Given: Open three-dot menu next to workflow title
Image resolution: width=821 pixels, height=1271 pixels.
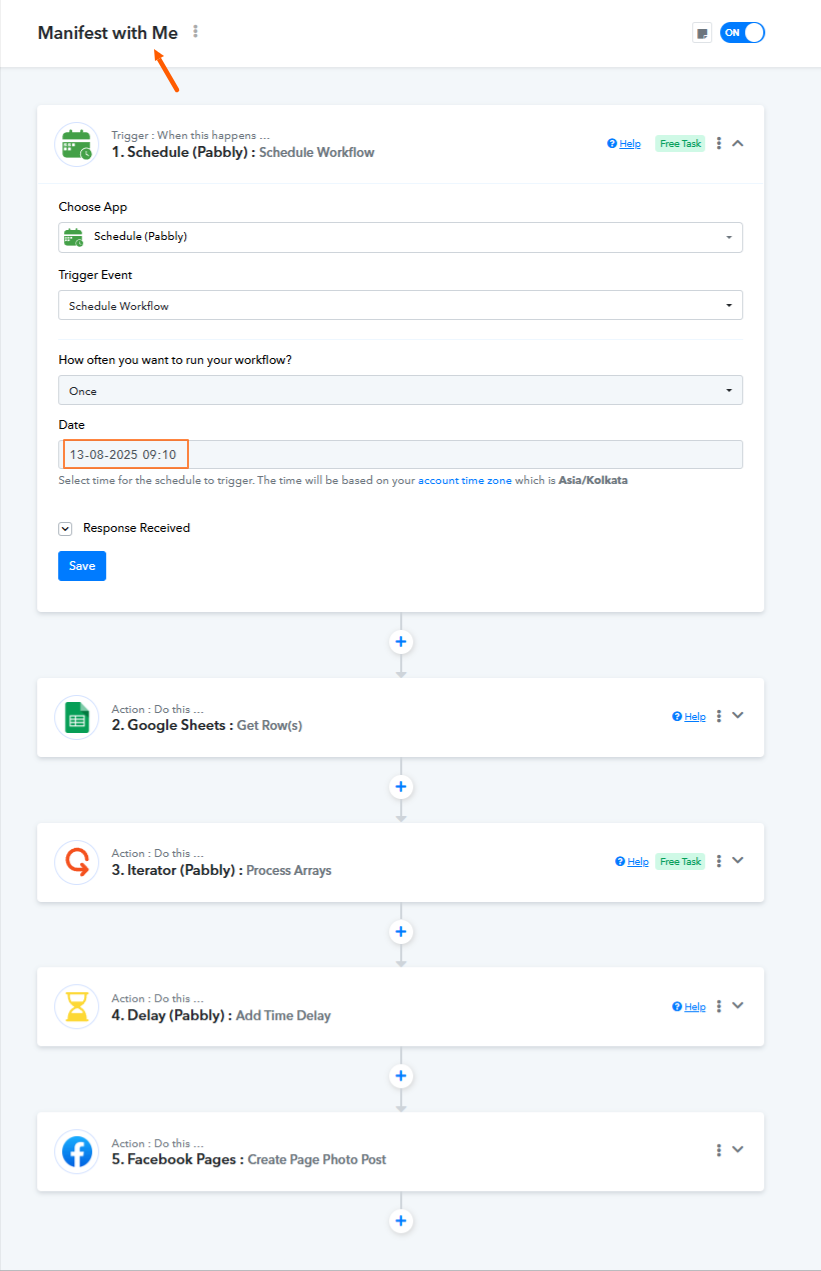Looking at the screenshot, I should (196, 32).
